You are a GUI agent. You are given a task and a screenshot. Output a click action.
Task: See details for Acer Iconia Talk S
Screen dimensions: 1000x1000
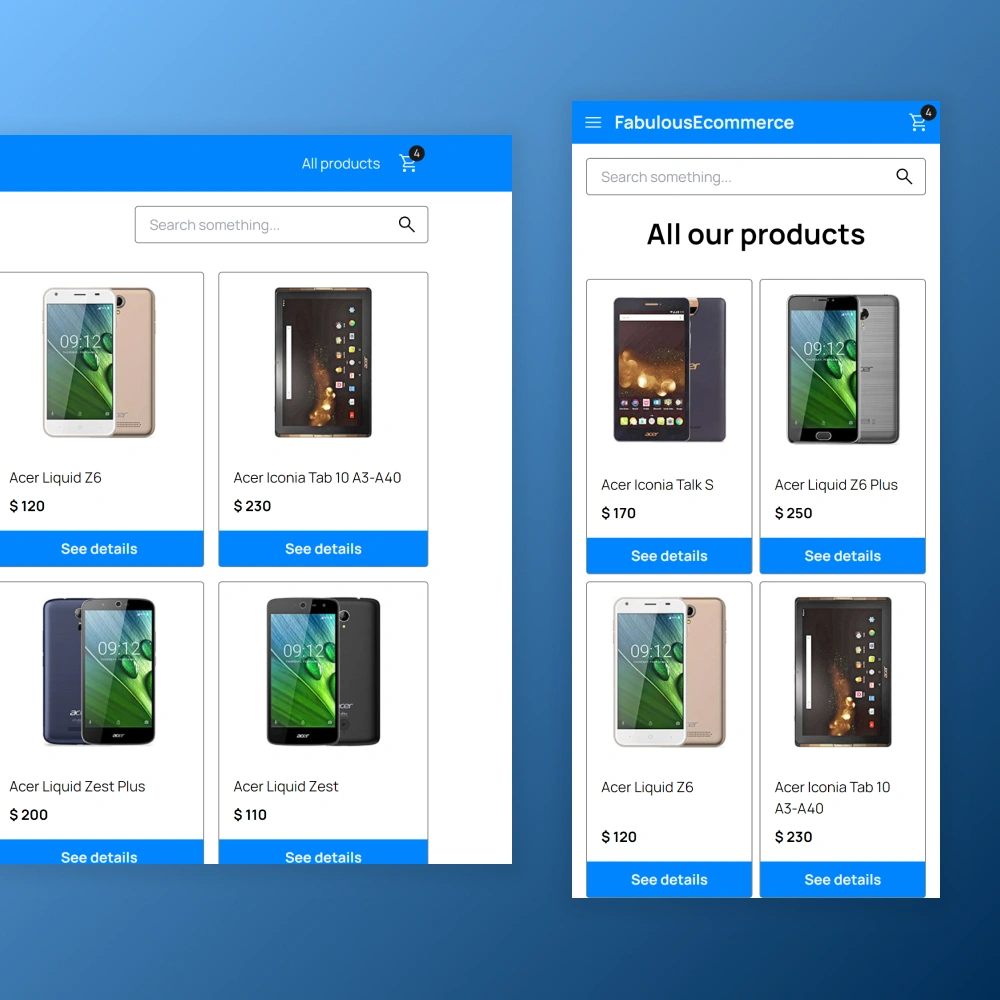point(669,555)
